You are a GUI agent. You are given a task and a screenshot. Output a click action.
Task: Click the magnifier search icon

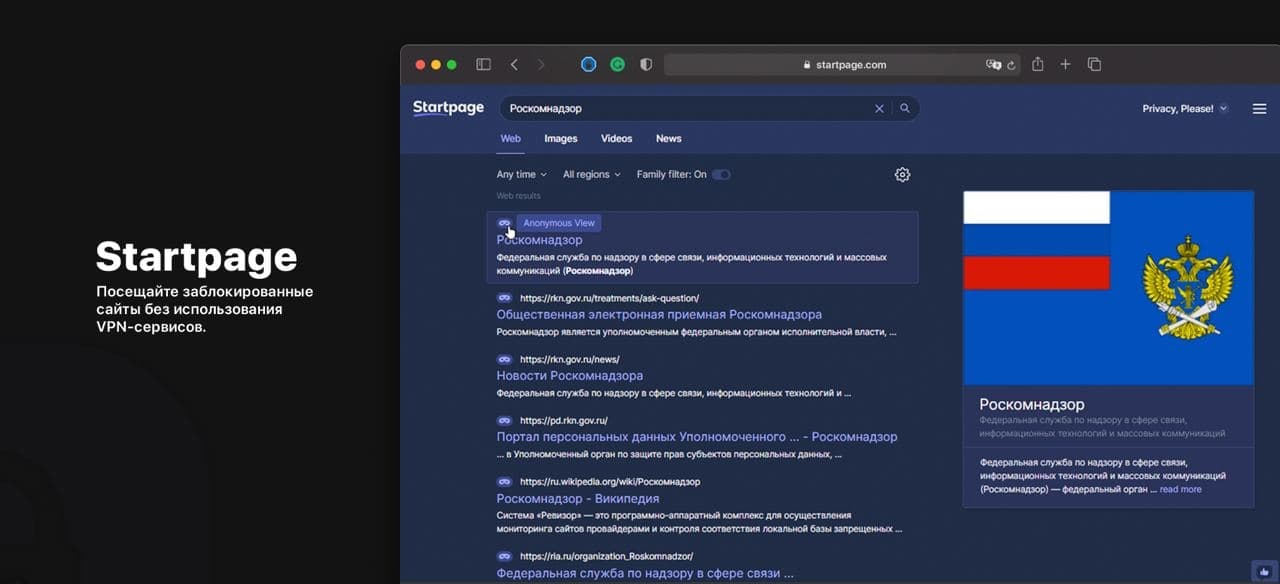(x=905, y=108)
